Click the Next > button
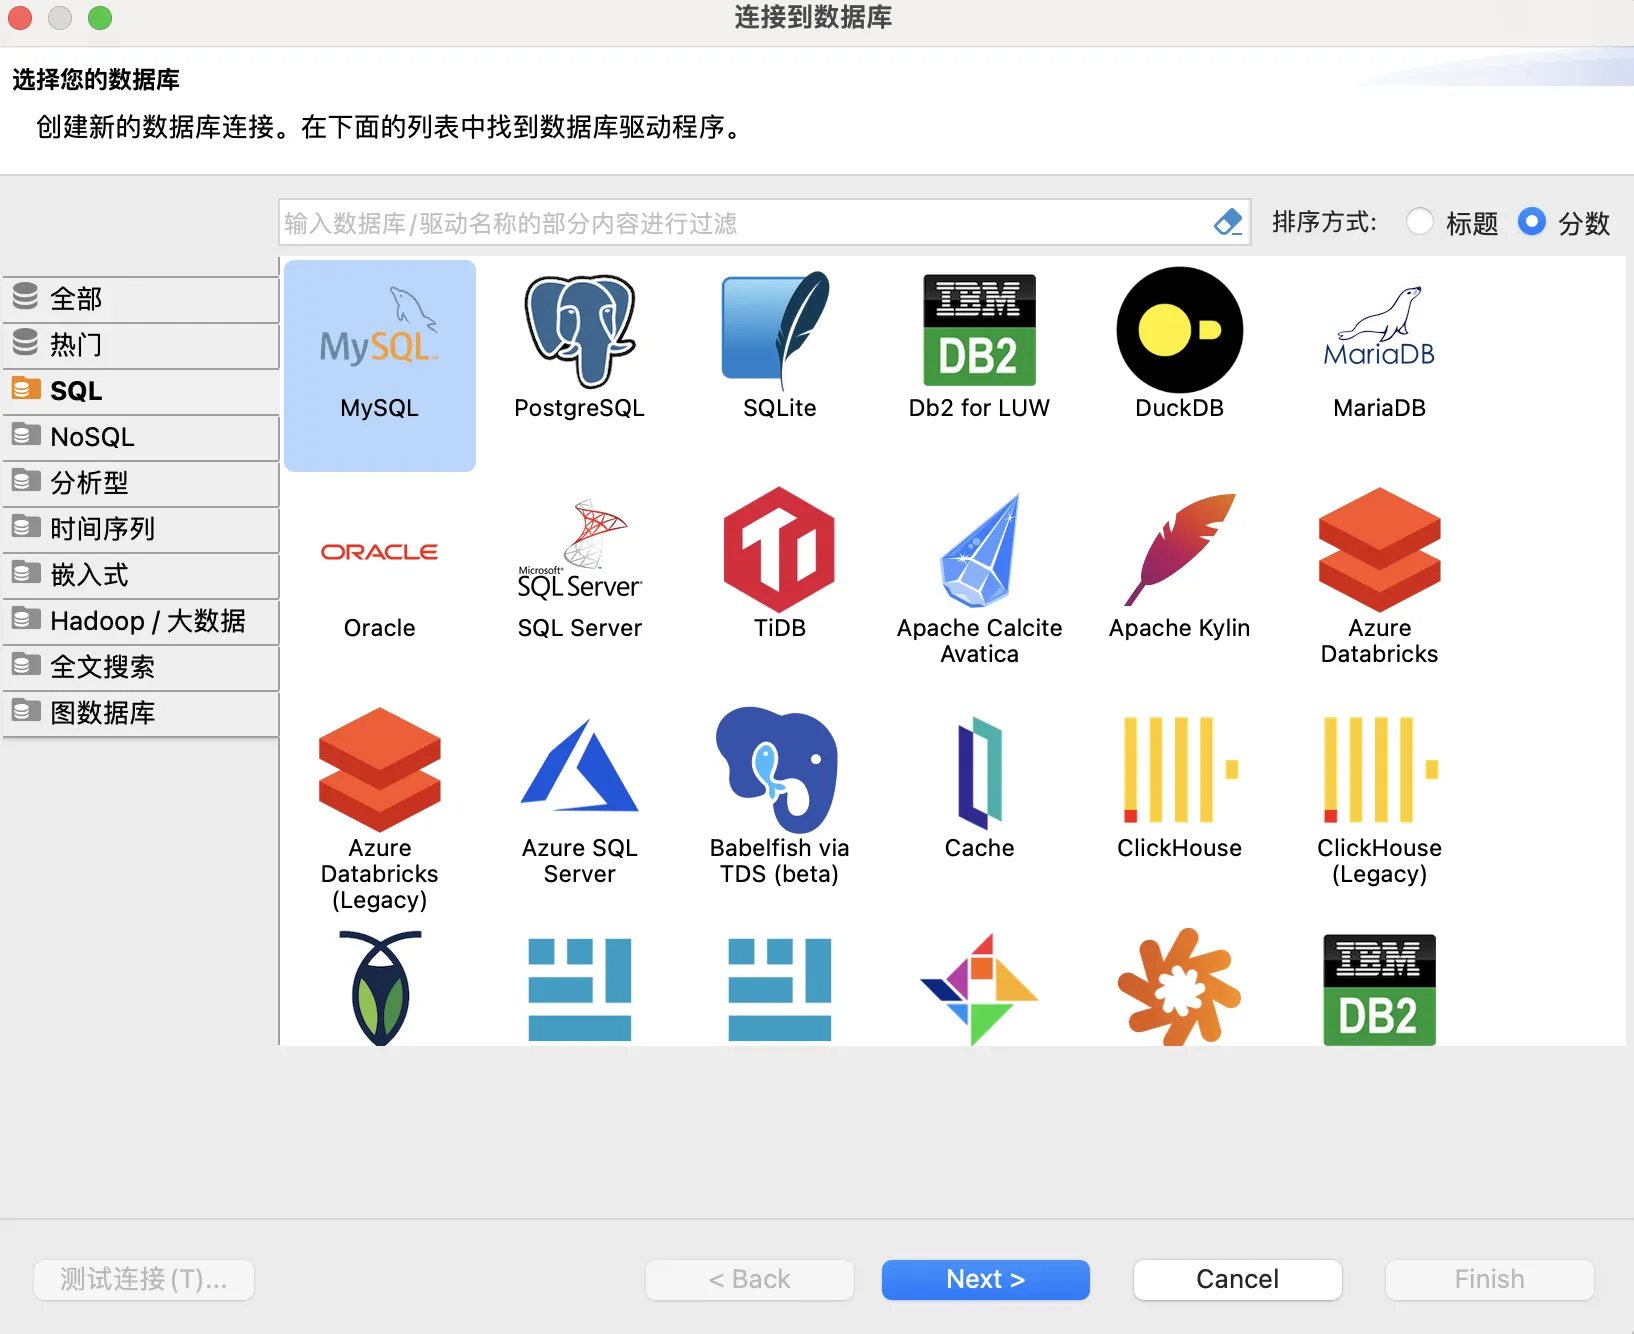The width and height of the screenshot is (1634, 1334). pos(986,1279)
